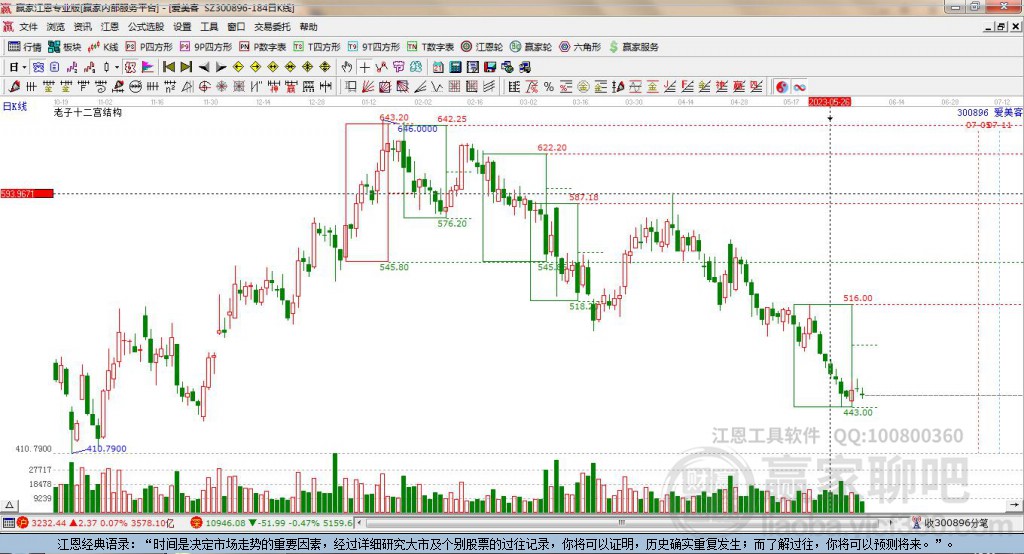Open the 行情 market quotes view
1024x554 pixels.
(24, 47)
